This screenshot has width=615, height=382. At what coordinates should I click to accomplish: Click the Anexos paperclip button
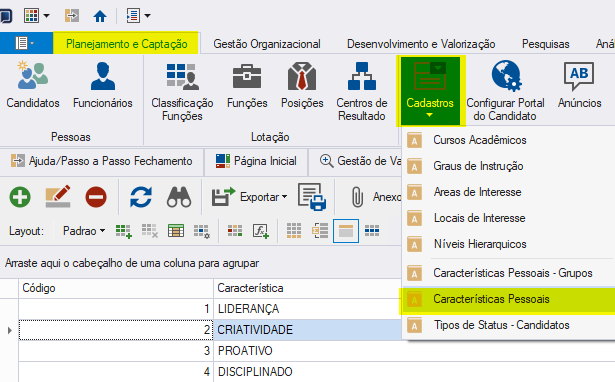375,196
